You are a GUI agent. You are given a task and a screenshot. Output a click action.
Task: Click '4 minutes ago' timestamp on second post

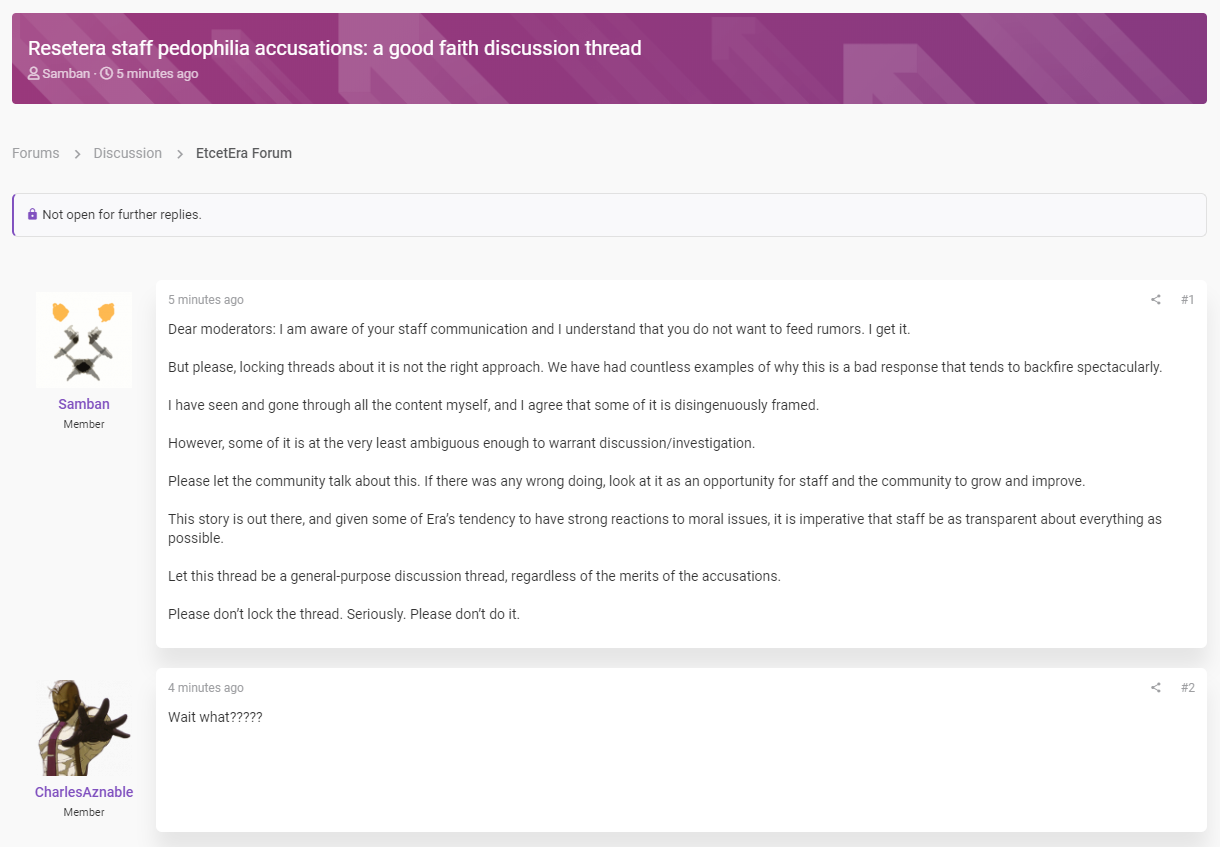[x=206, y=688]
